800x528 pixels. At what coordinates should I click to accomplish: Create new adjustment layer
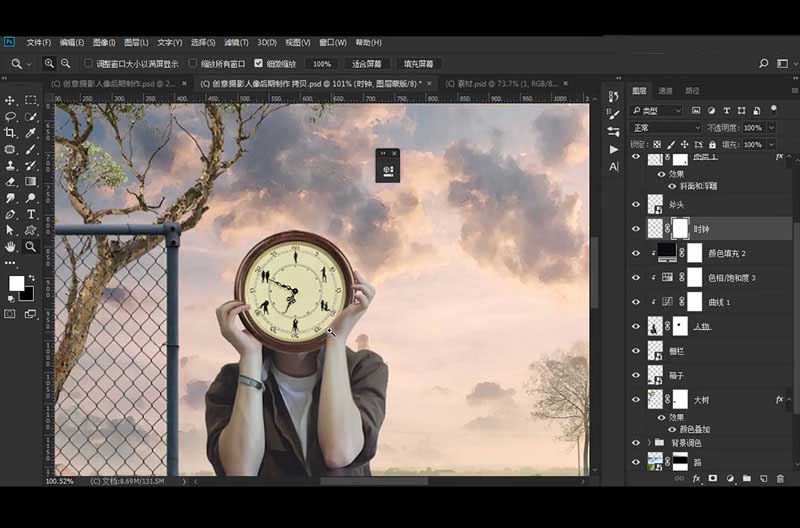click(730, 479)
